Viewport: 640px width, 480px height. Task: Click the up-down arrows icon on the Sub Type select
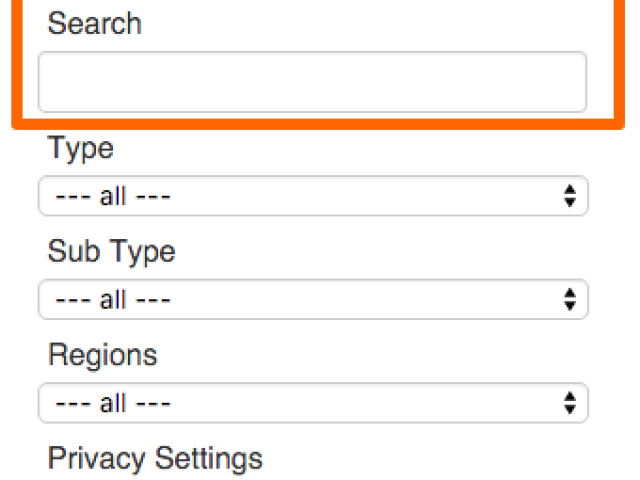point(570,300)
